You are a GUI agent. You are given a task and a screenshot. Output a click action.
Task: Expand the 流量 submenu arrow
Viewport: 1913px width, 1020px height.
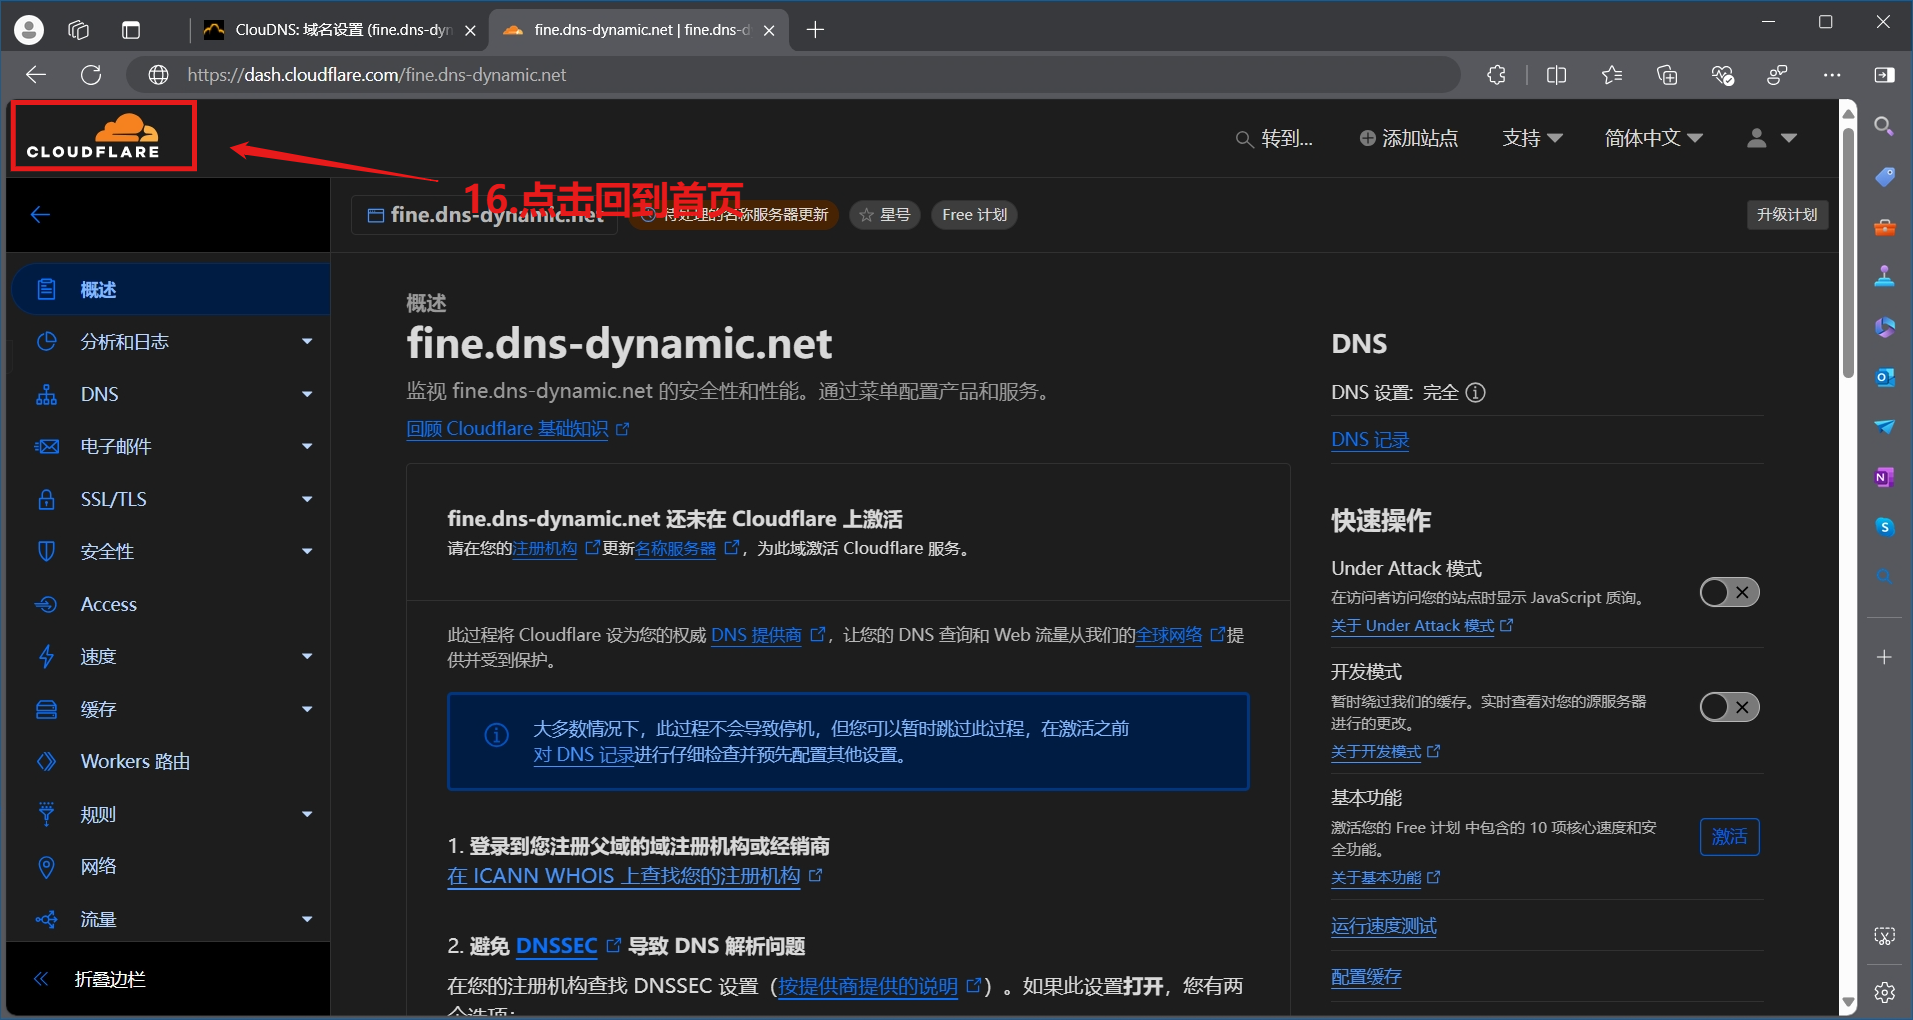pos(307,919)
